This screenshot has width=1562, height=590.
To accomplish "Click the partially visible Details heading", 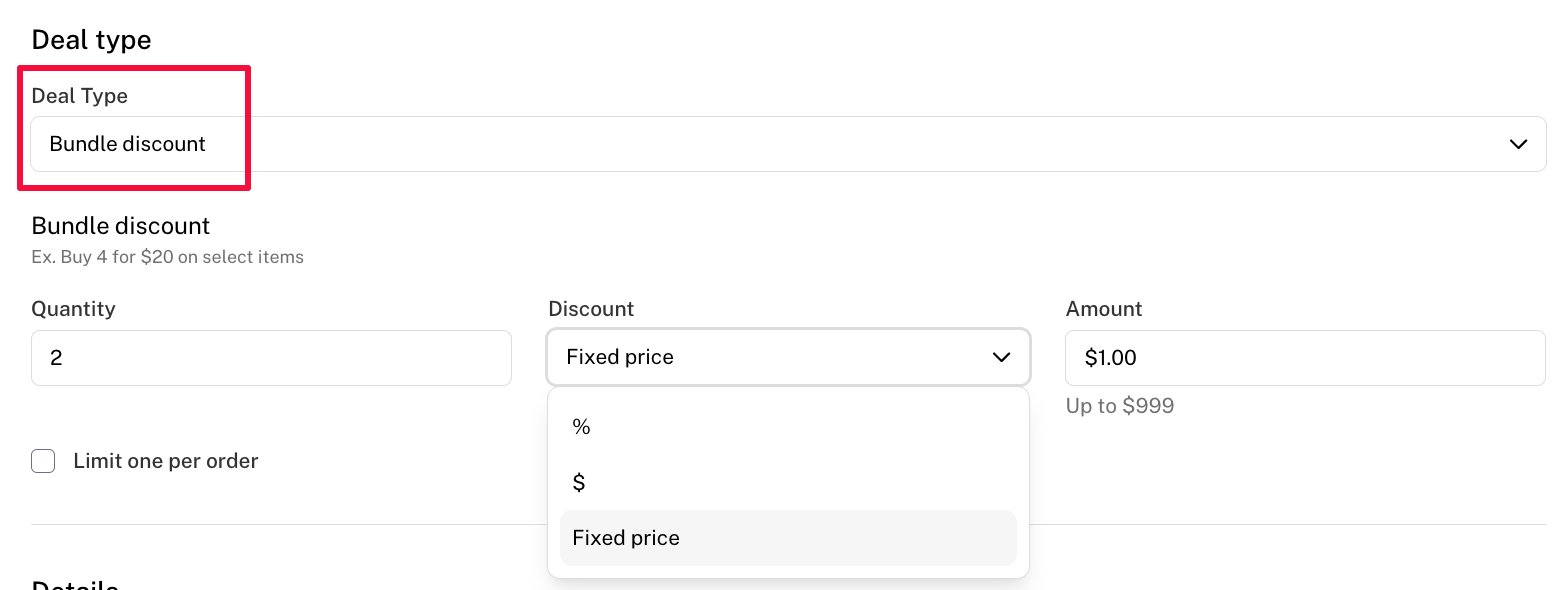I will 76,583.
